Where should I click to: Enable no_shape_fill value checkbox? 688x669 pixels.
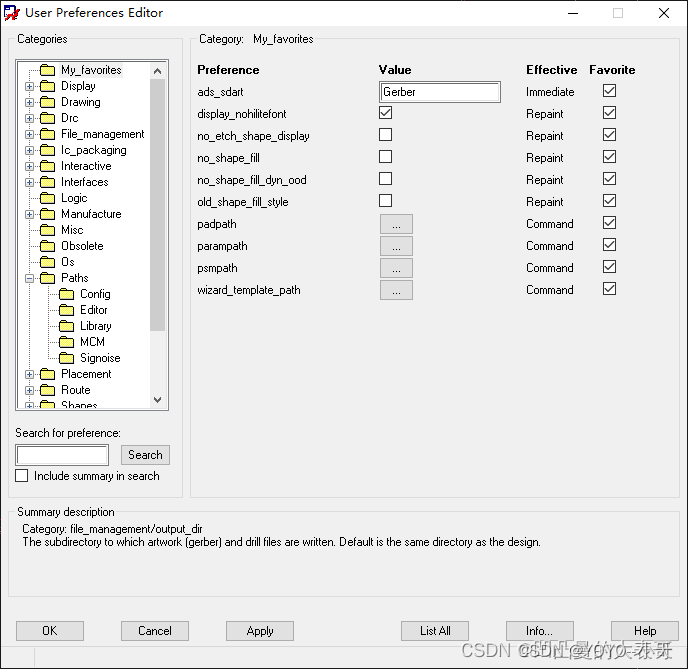tap(386, 157)
